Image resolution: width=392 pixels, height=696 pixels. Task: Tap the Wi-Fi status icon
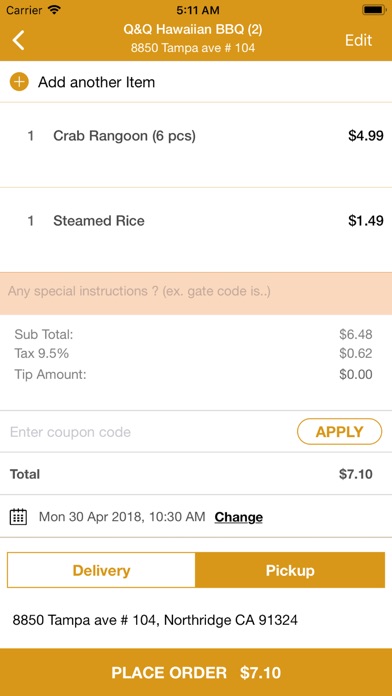pyautogui.click(x=55, y=9)
